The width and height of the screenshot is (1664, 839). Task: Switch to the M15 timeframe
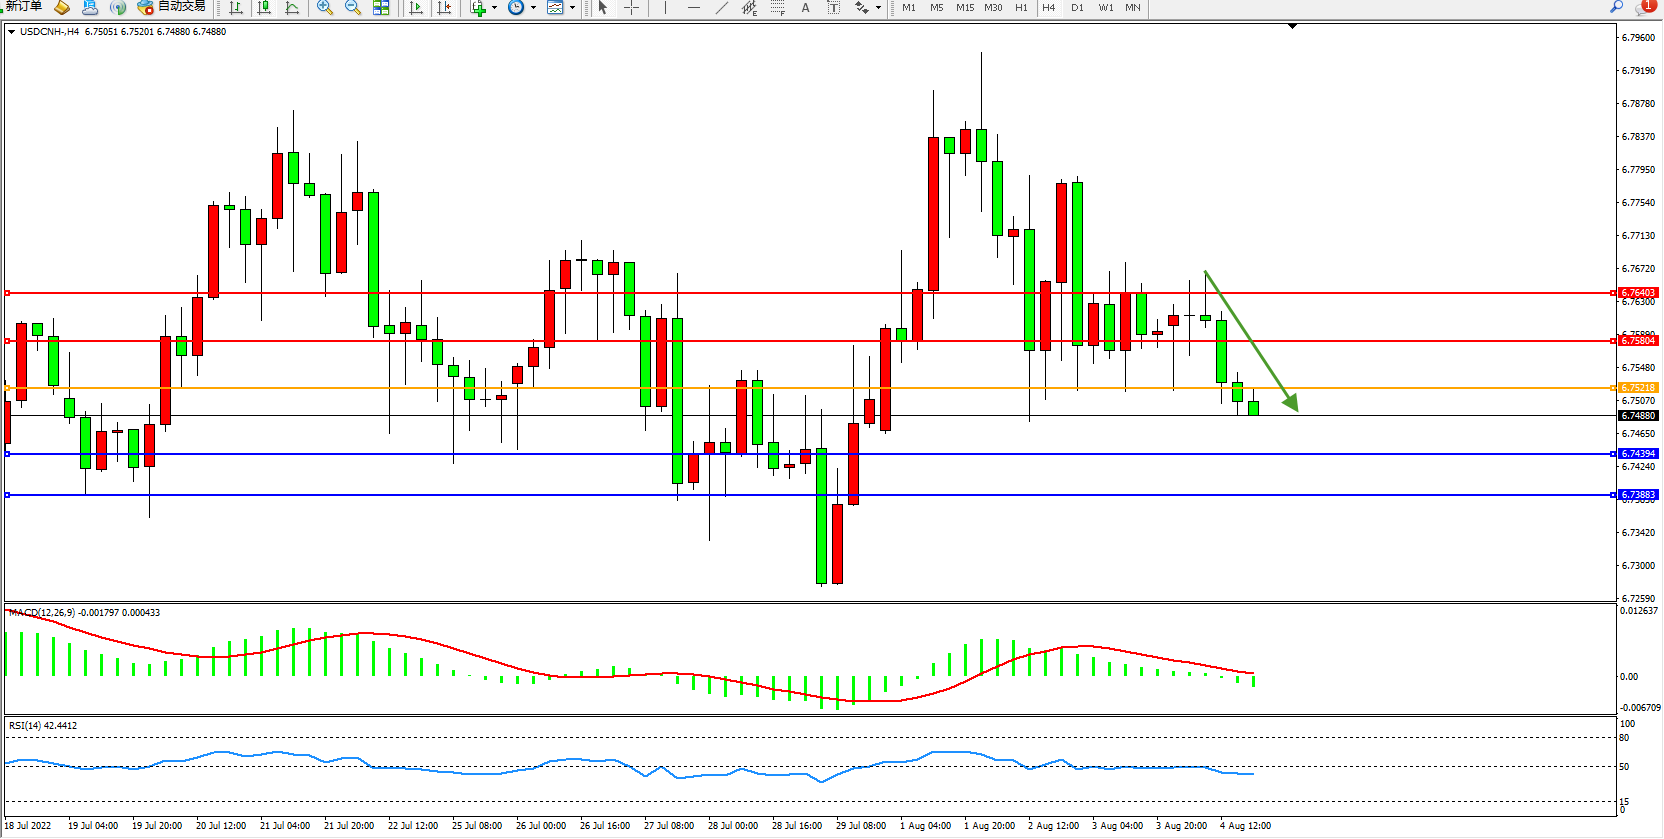pos(964,8)
